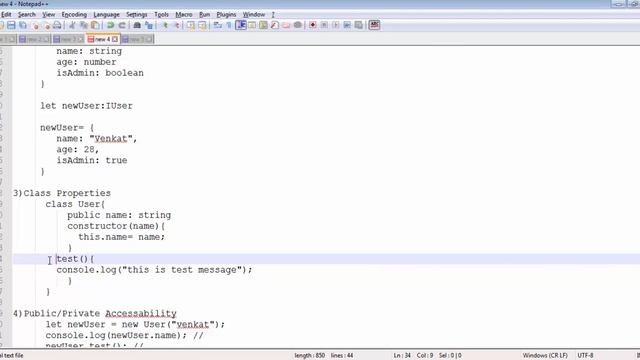Toggle Show All Characters pilcrow icon
Image resolution: width=640 pixels, height=360 pixels.
point(229,25)
